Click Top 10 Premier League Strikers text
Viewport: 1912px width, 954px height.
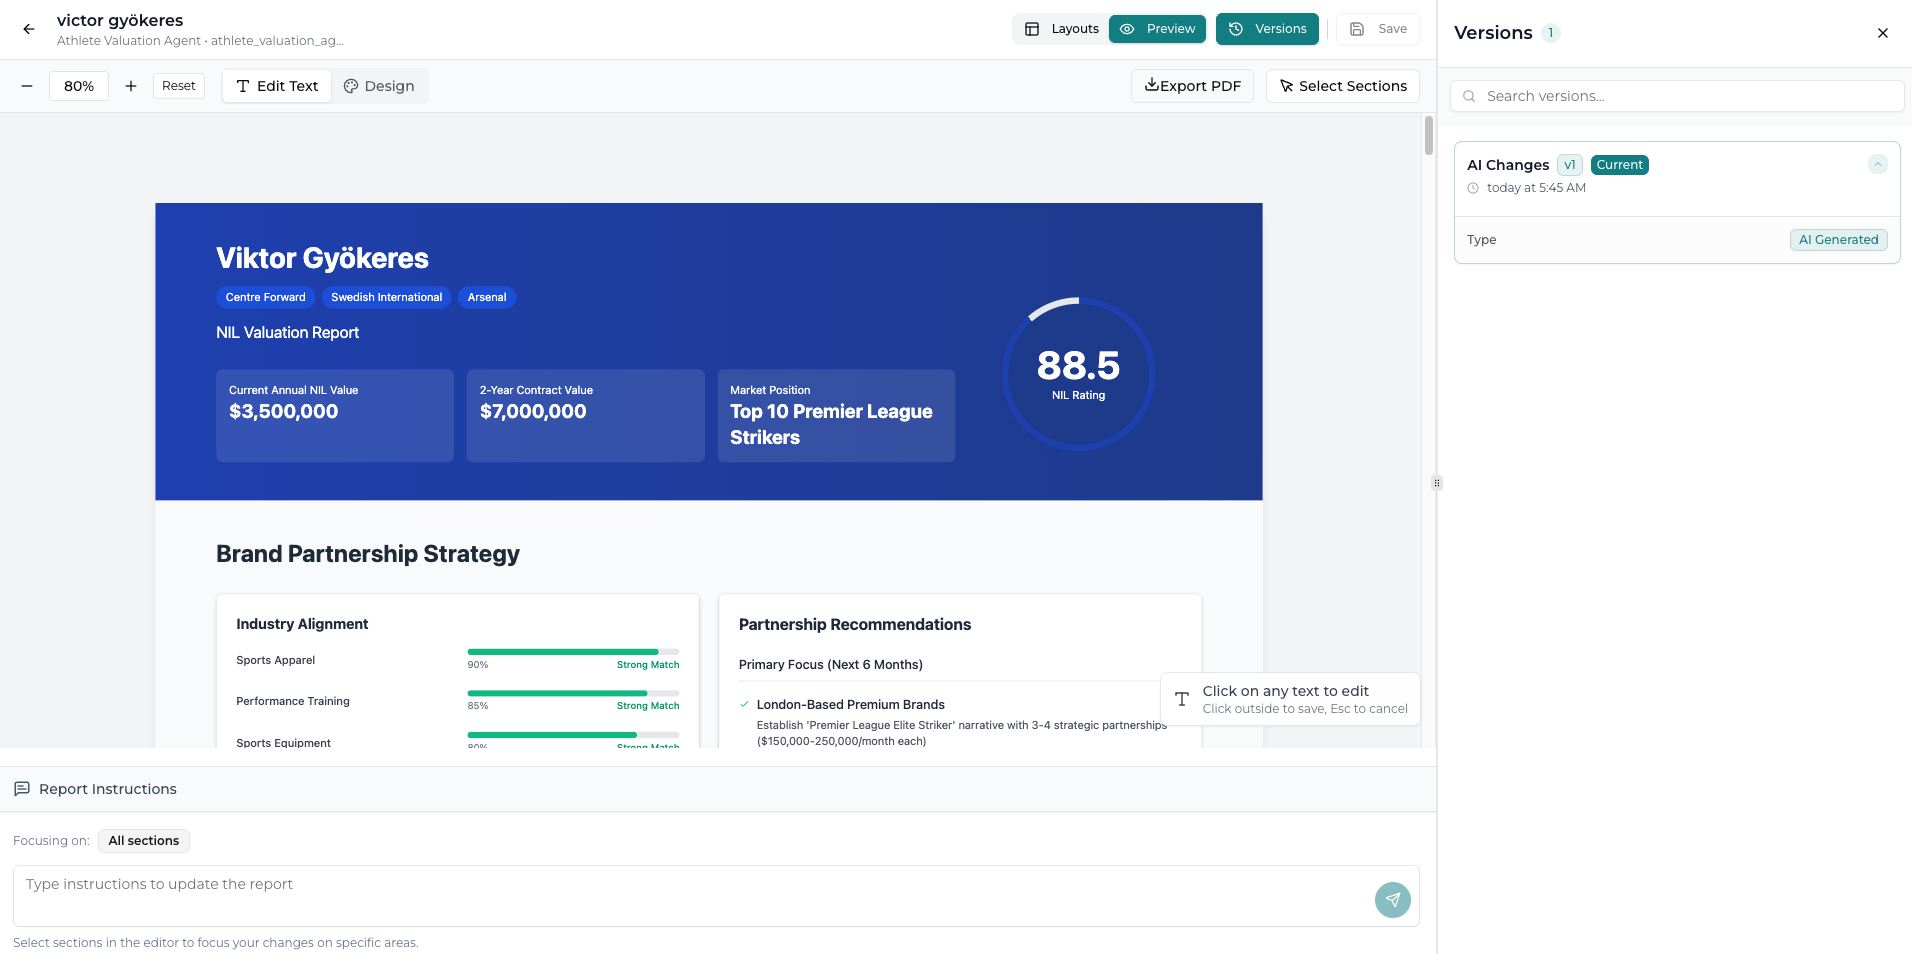point(831,424)
